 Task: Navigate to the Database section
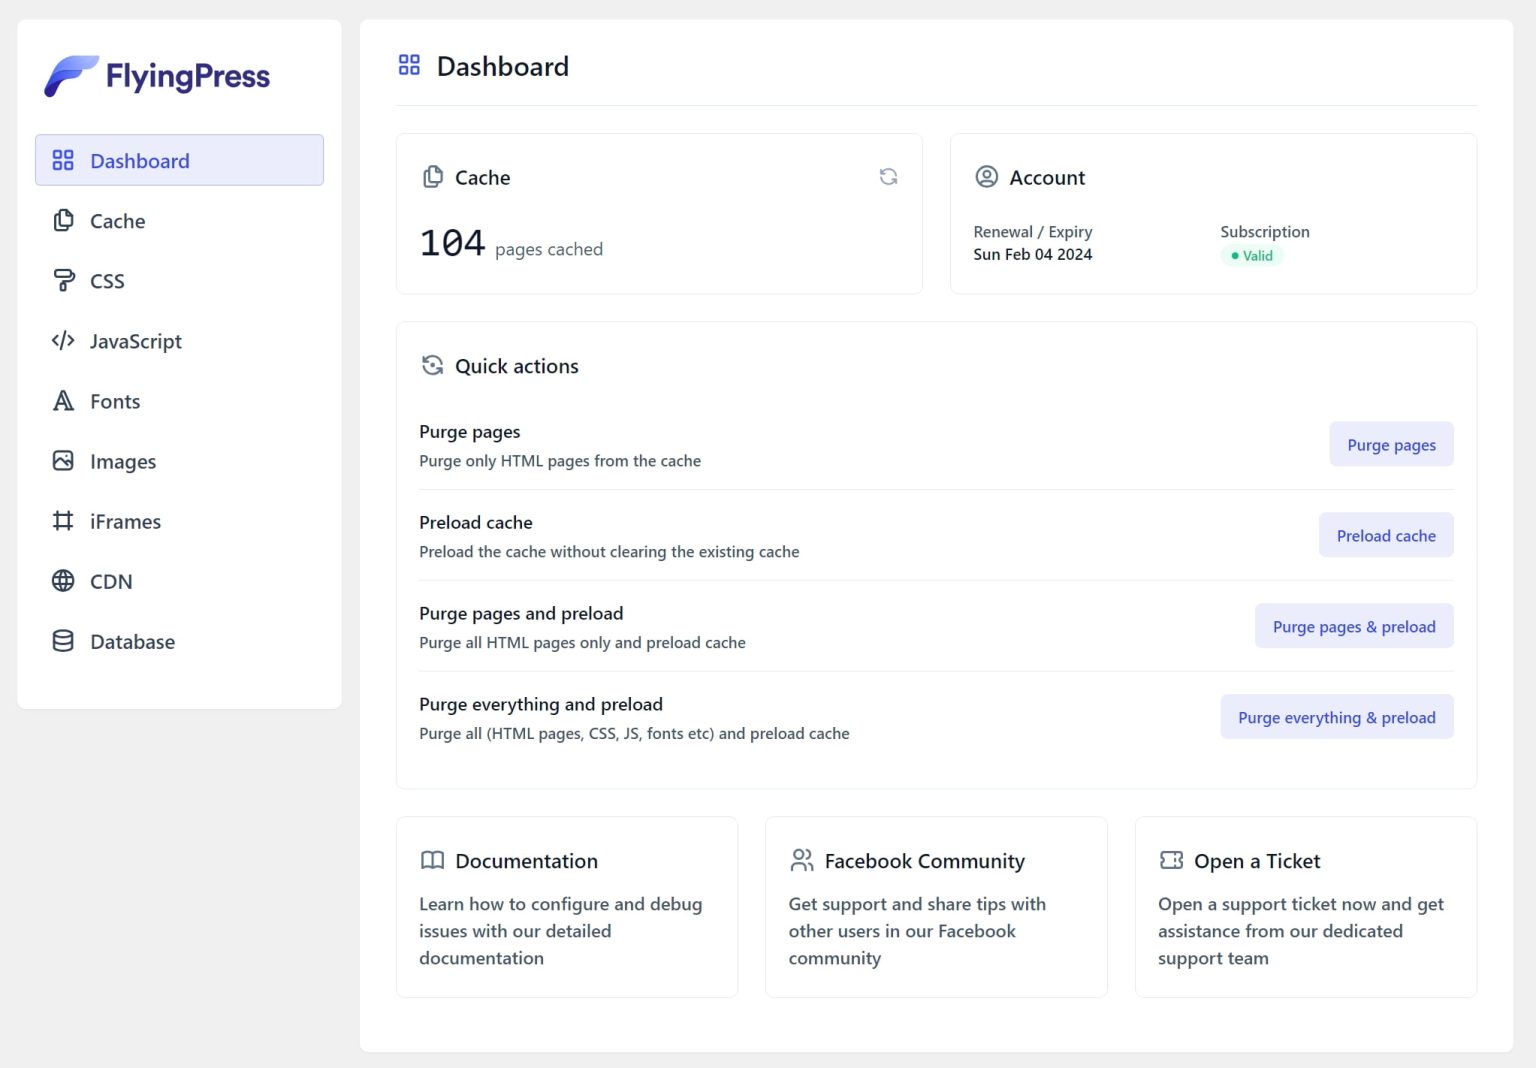132,641
